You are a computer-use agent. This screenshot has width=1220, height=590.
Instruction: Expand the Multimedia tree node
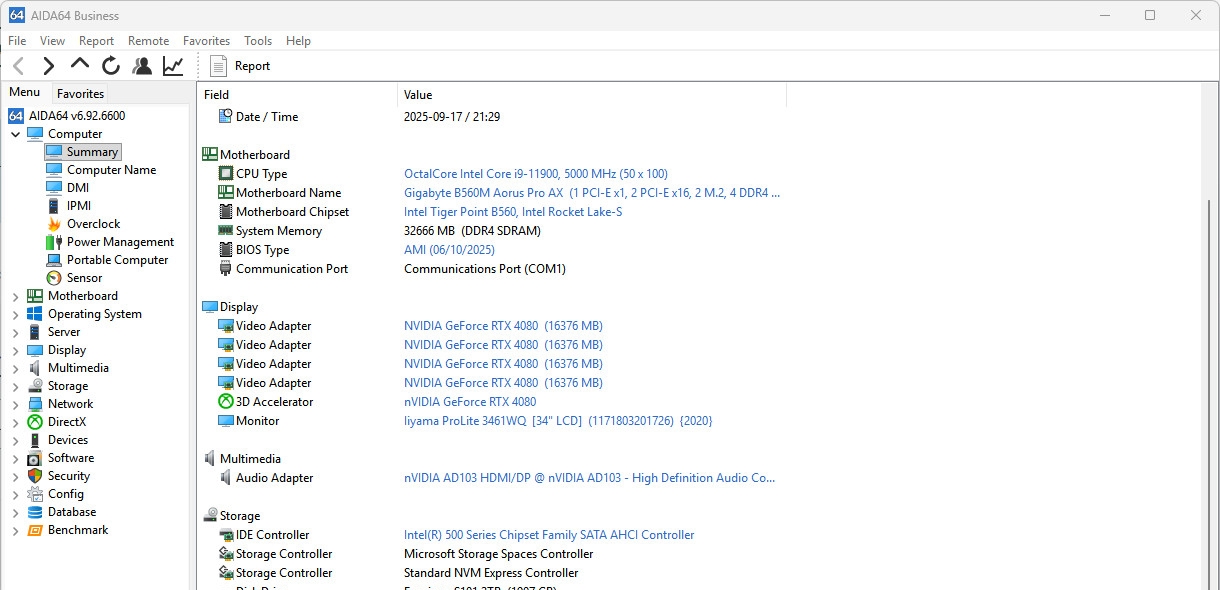pos(15,368)
